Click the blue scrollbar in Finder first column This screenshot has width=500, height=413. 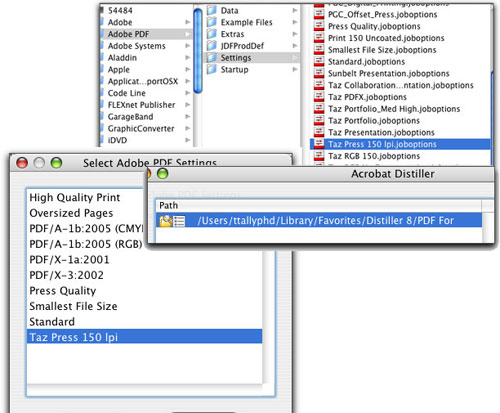[x=198, y=51]
